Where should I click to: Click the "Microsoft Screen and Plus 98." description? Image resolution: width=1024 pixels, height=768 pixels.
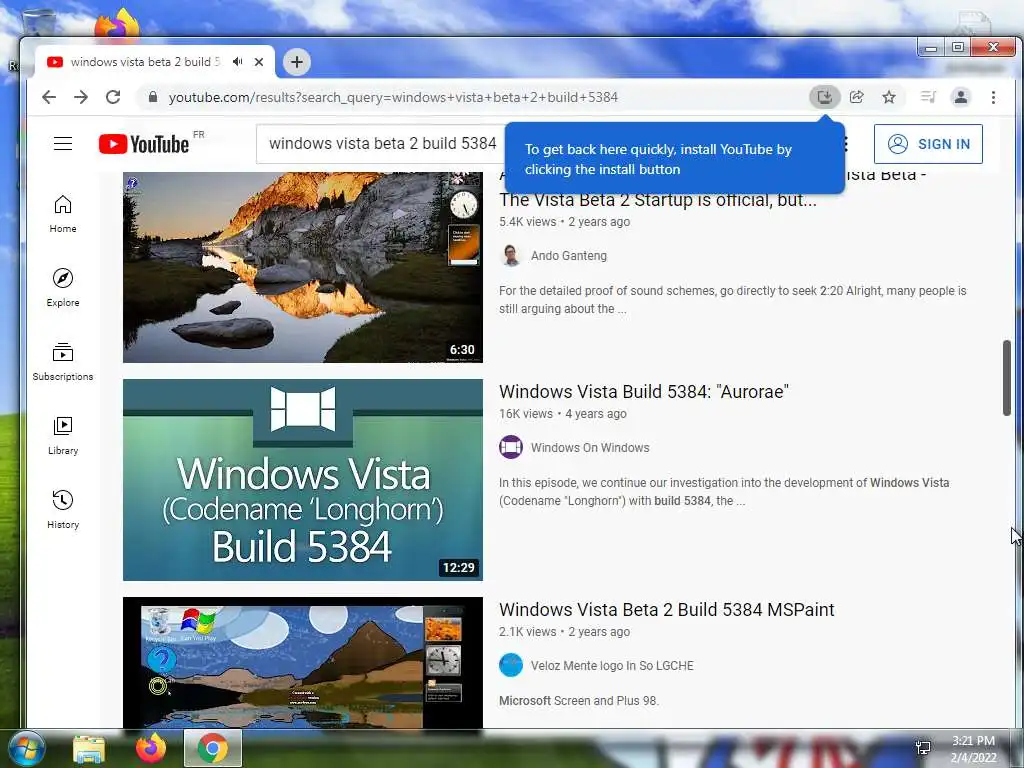tap(579, 701)
